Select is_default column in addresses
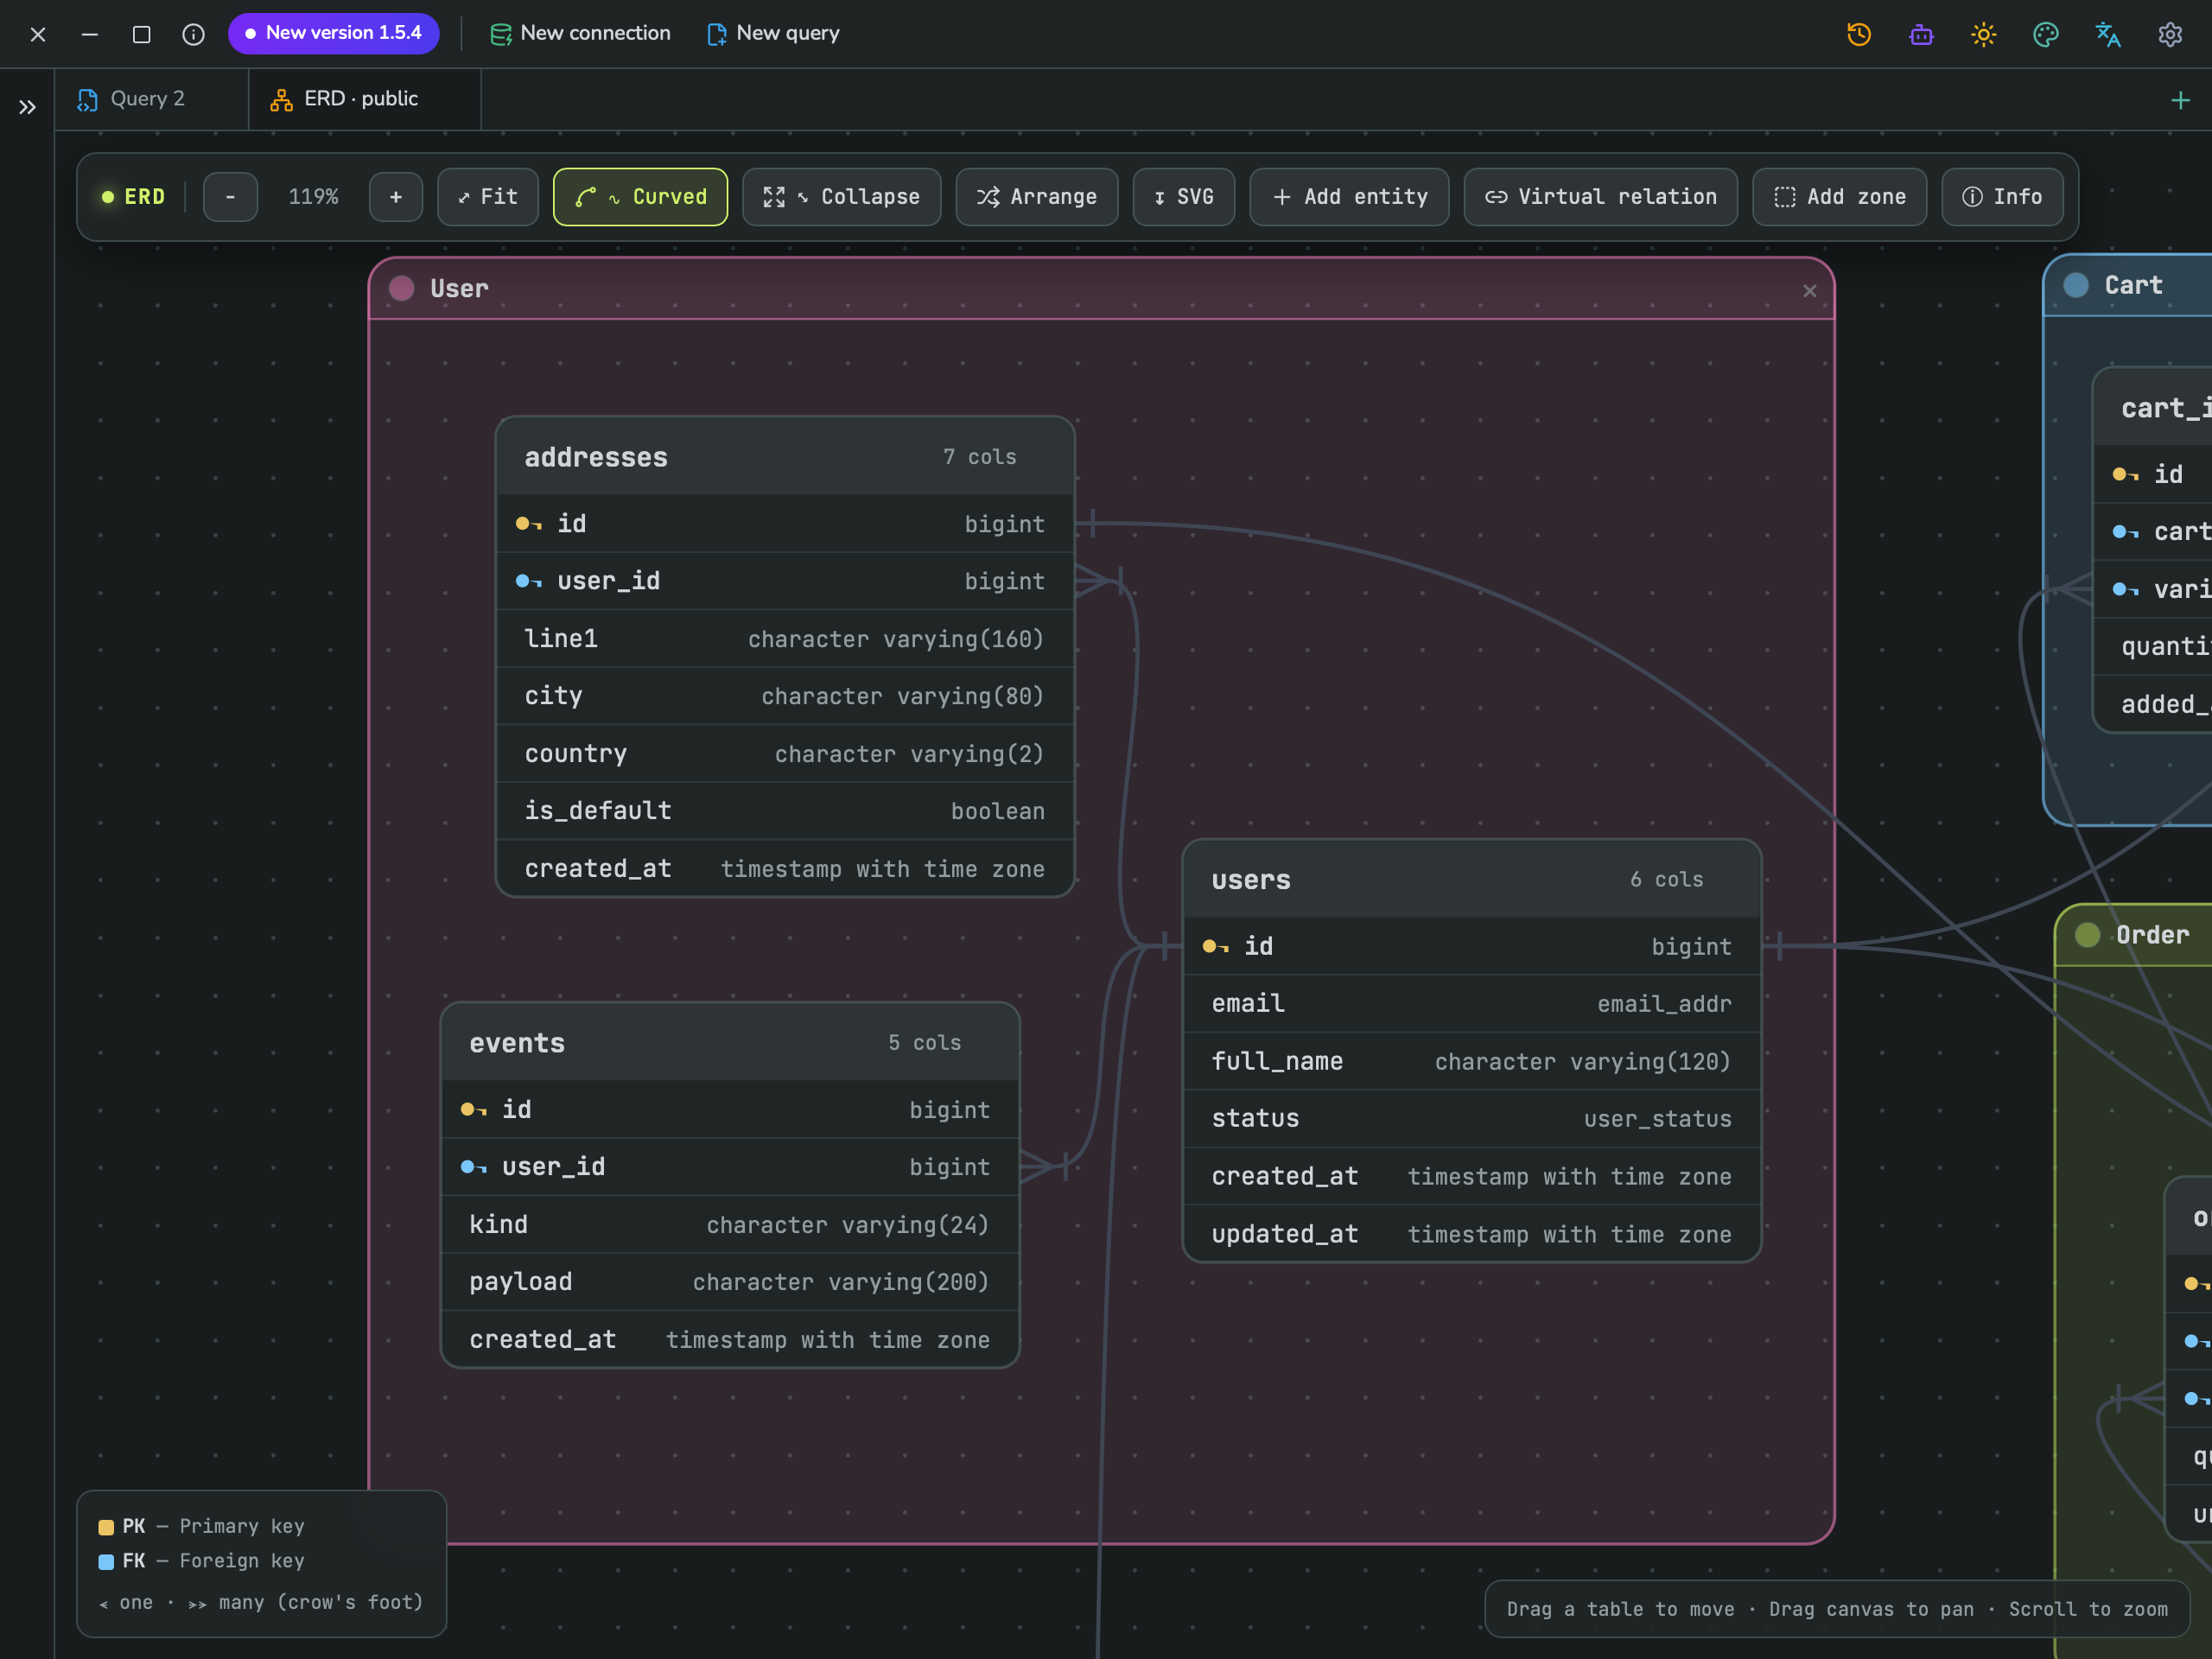The width and height of the screenshot is (2212, 1659). [785, 811]
